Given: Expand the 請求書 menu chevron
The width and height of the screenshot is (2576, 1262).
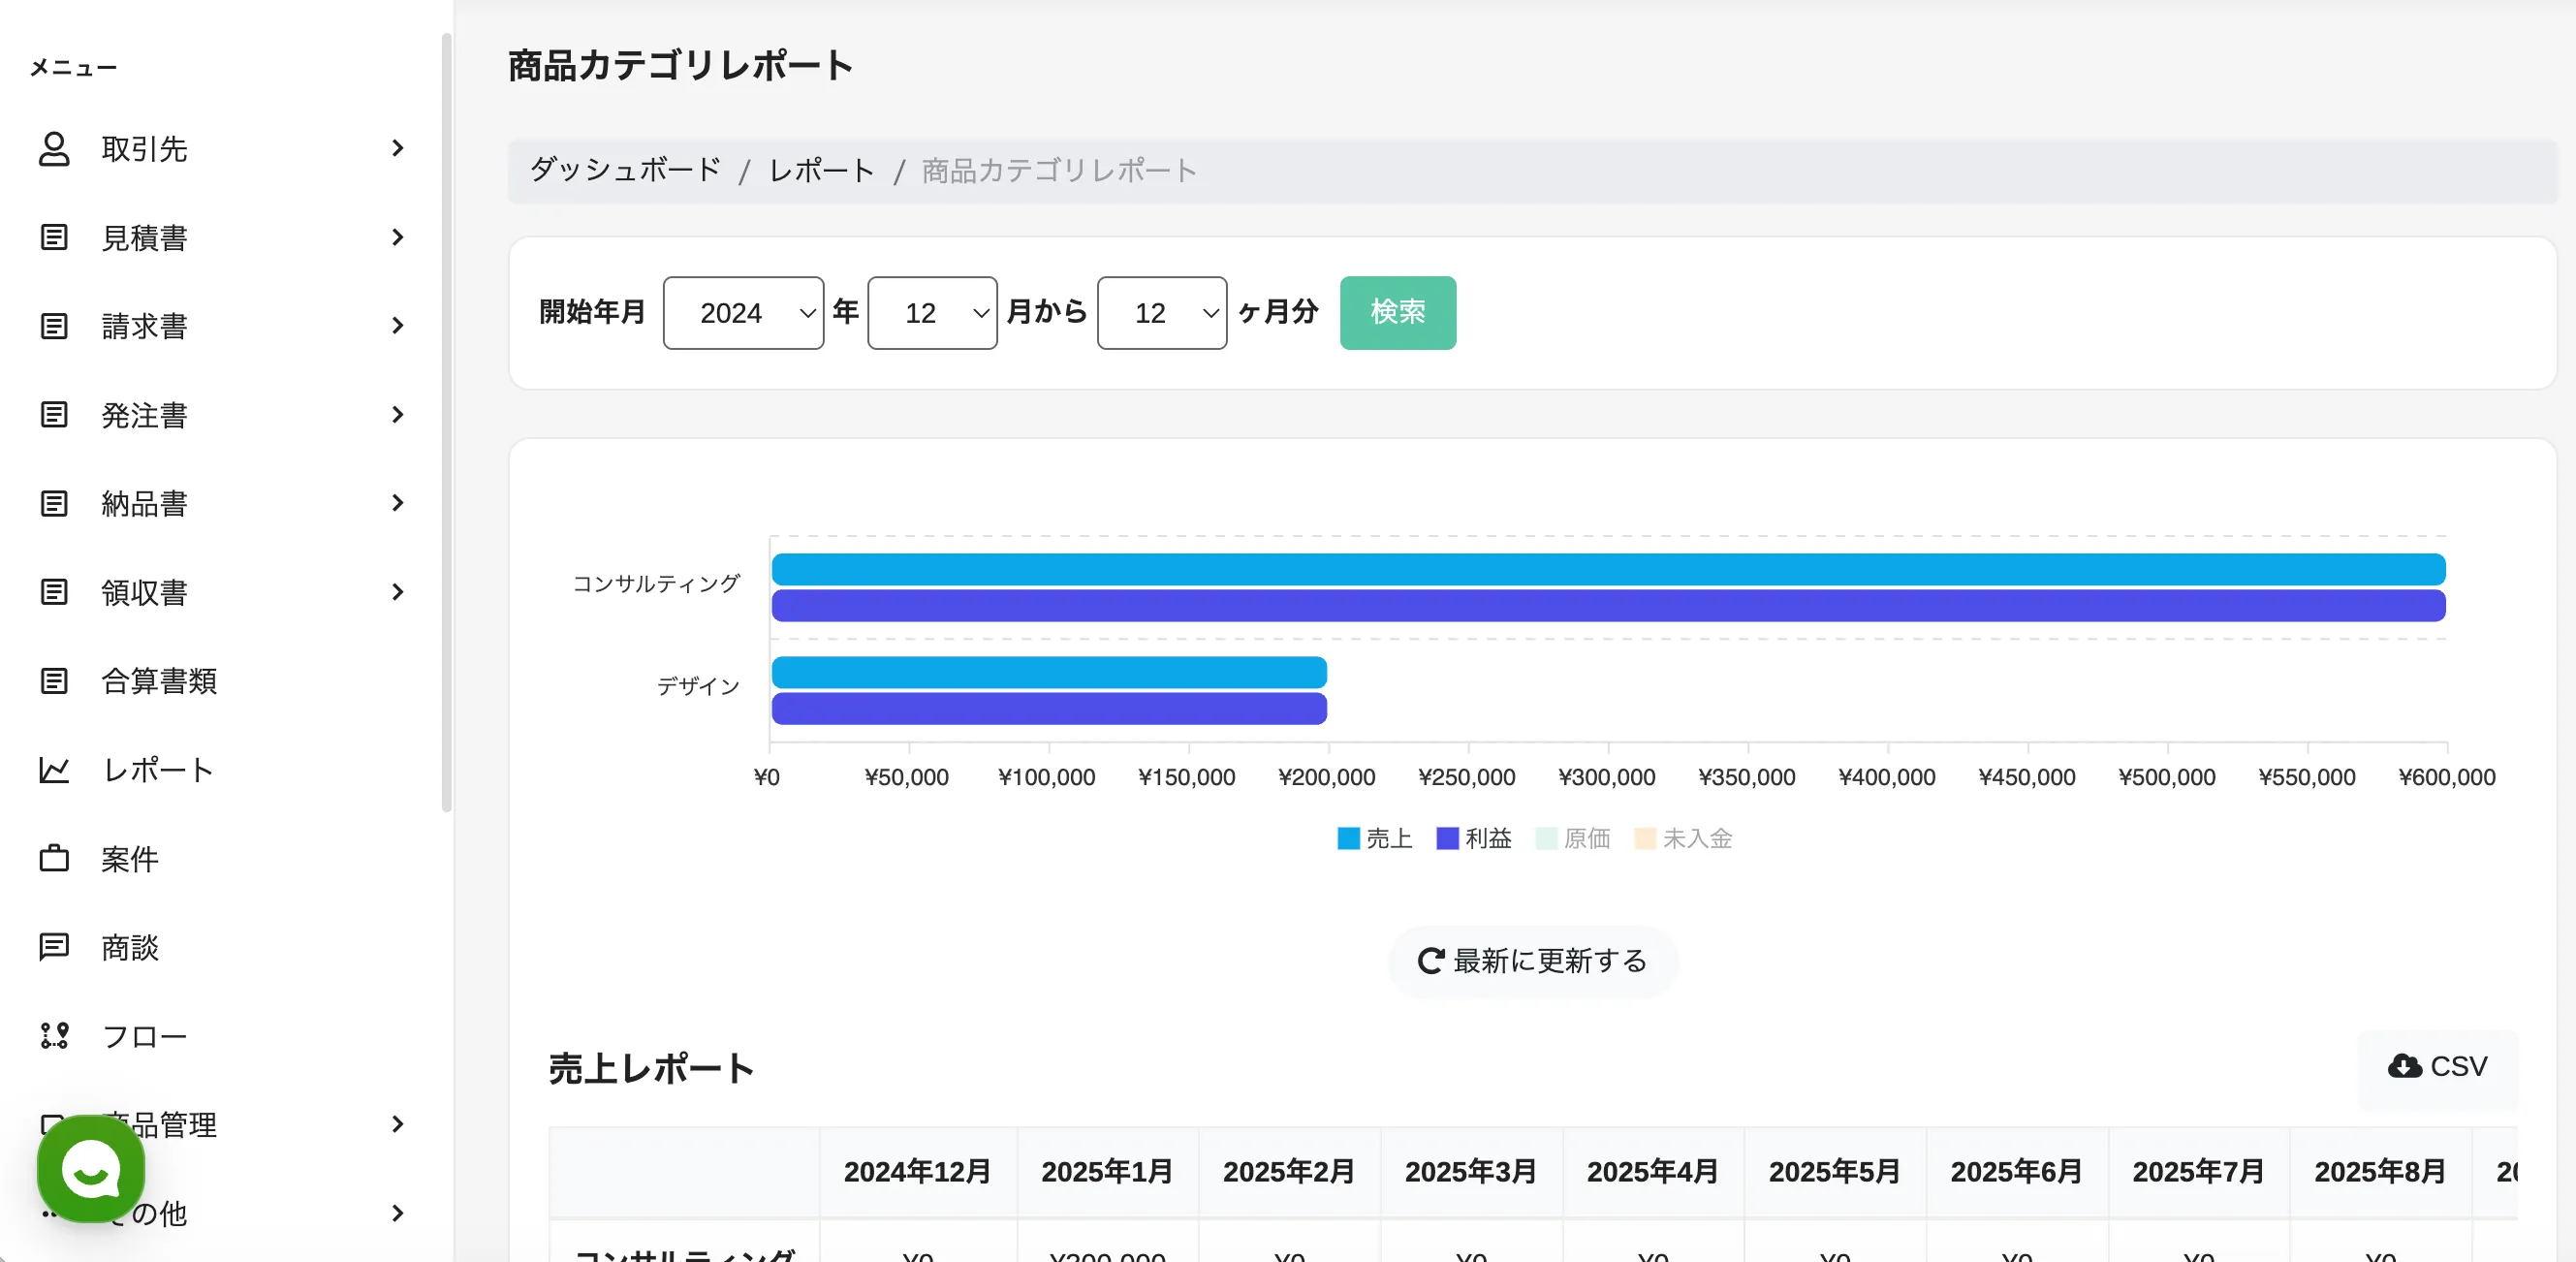Looking at the screenshot, I should [x=398, y=326].
